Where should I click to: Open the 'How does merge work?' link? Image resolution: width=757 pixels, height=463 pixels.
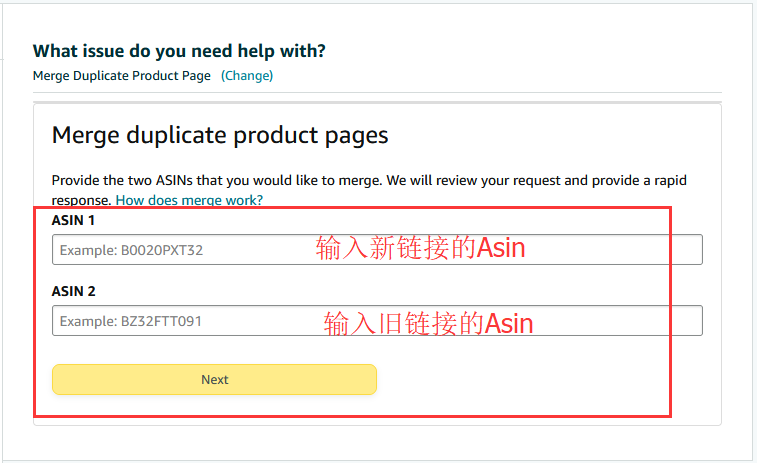[189, 200]
